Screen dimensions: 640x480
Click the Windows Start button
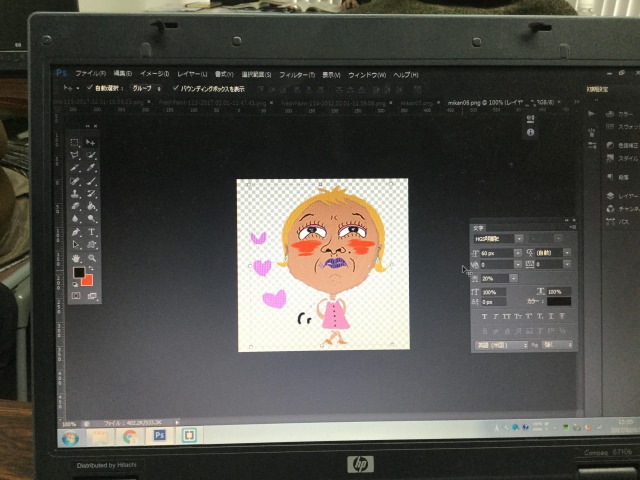pos(71,437)
